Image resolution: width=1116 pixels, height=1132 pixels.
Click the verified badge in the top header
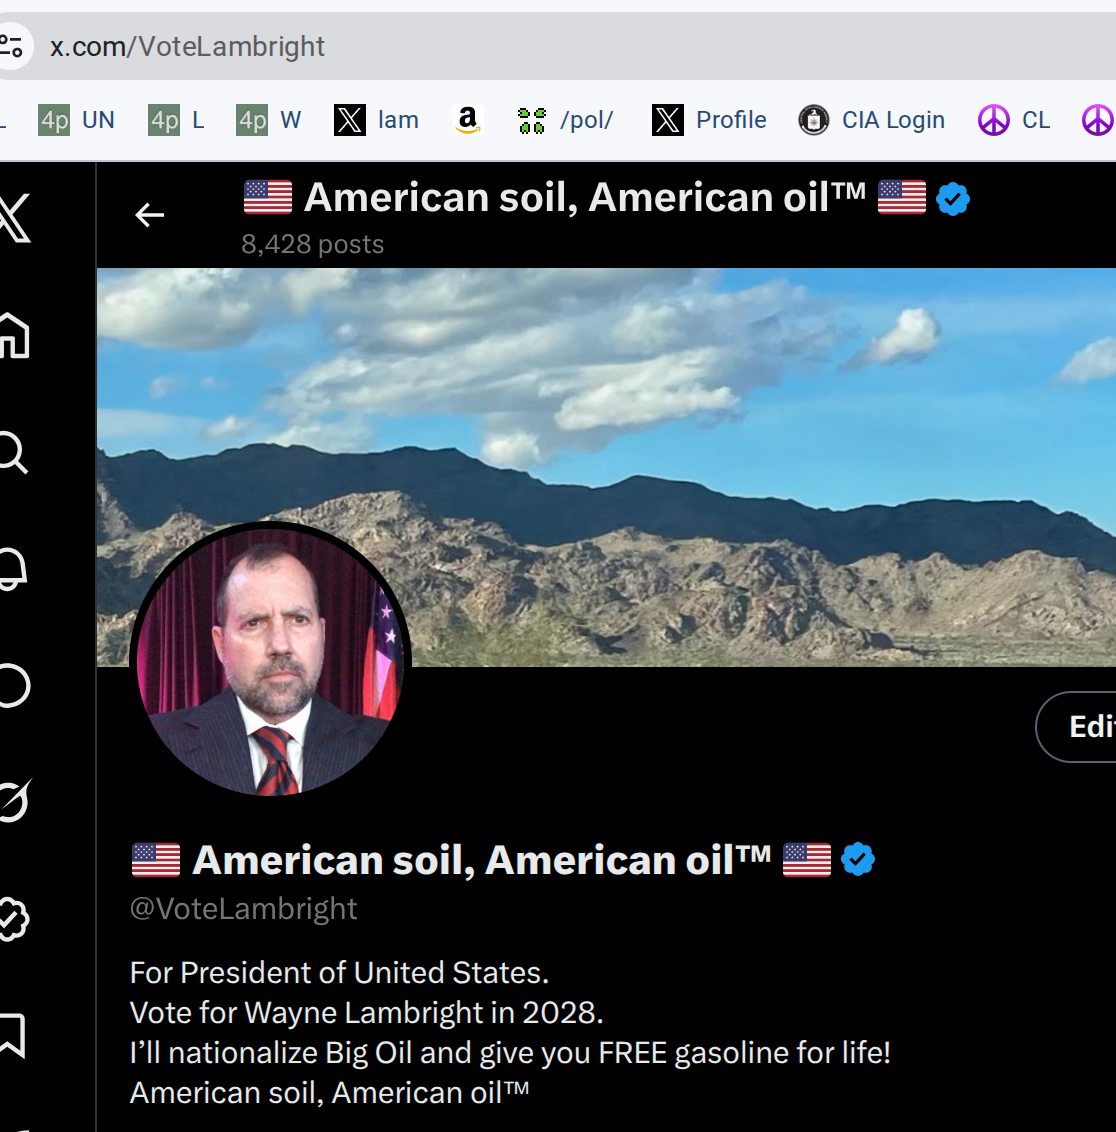point(953,199)
